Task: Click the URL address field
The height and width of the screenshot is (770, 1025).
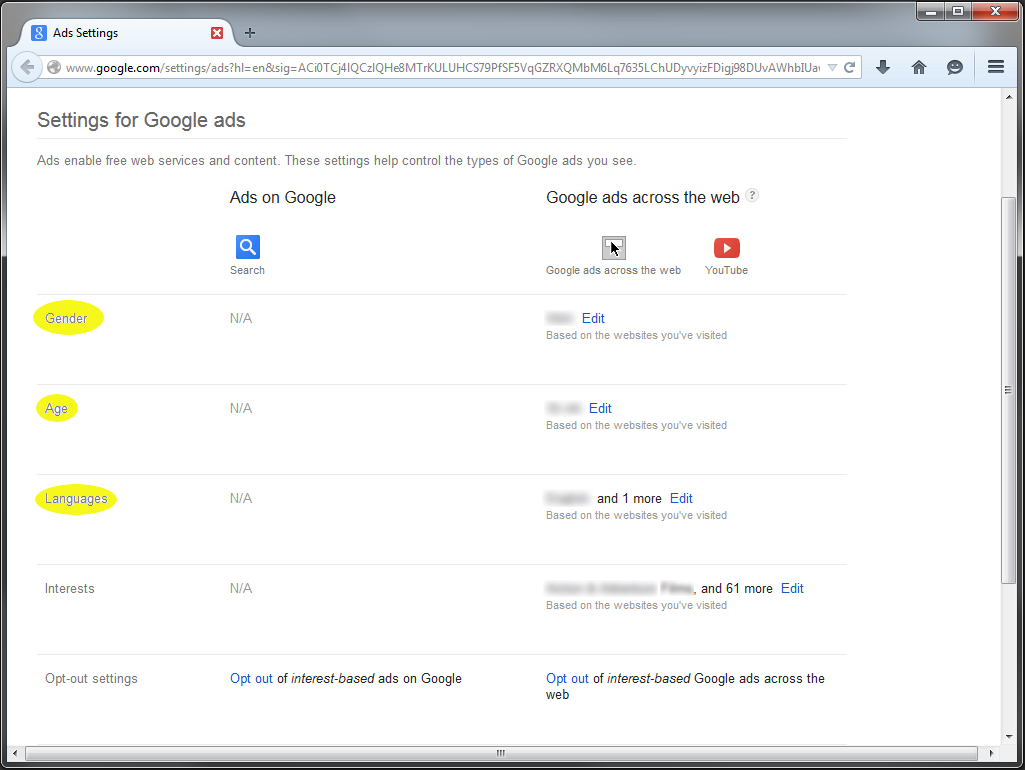Action: (x=443, y=67)
